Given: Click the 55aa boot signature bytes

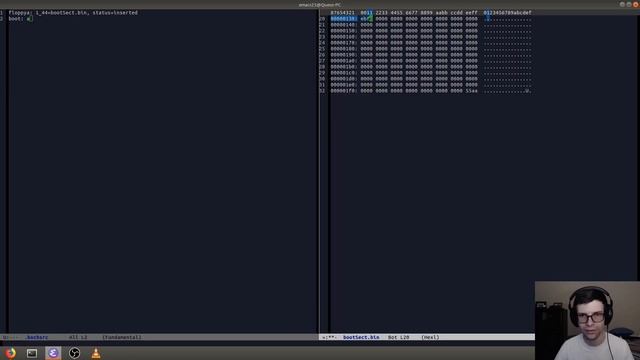Looking at the screenshot, I should tap(471, 91).
